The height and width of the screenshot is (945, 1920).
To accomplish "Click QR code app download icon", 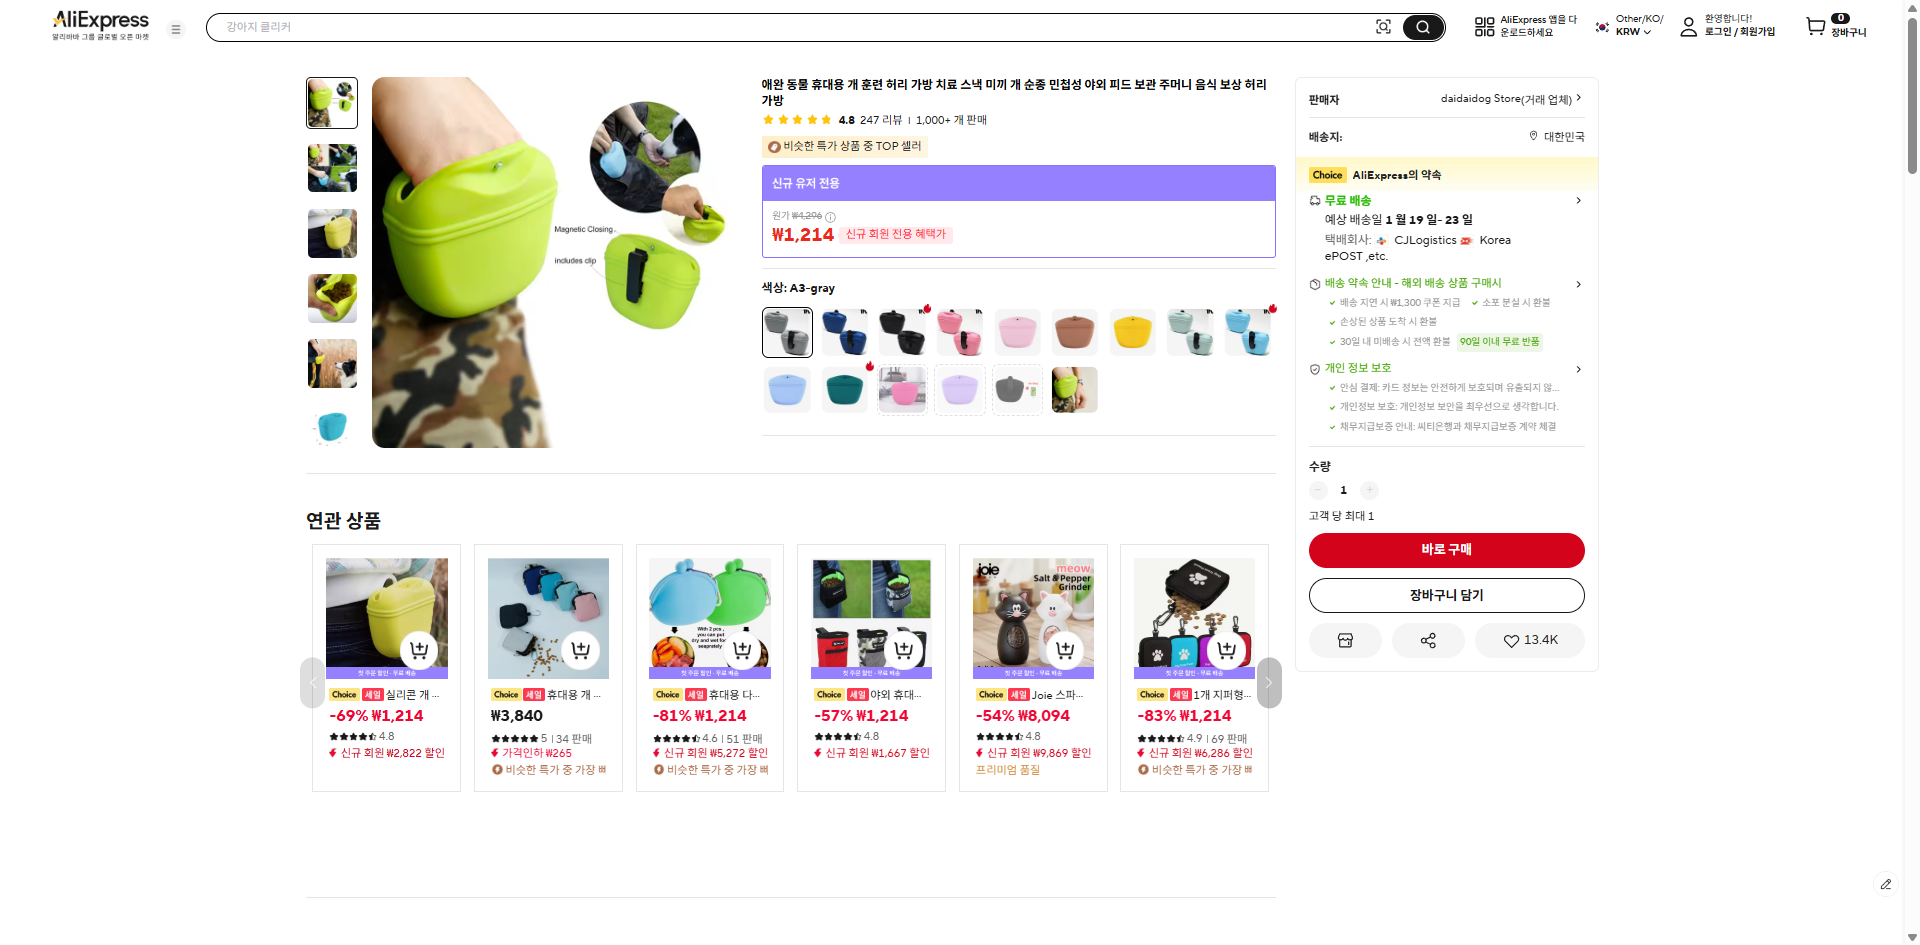I will coord(1484,27).
